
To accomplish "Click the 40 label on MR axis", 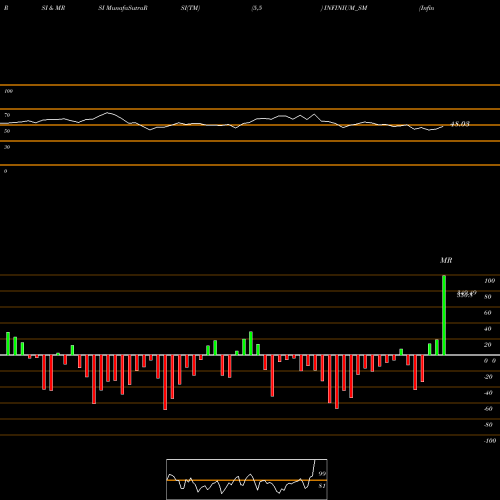I will point(488,329).
